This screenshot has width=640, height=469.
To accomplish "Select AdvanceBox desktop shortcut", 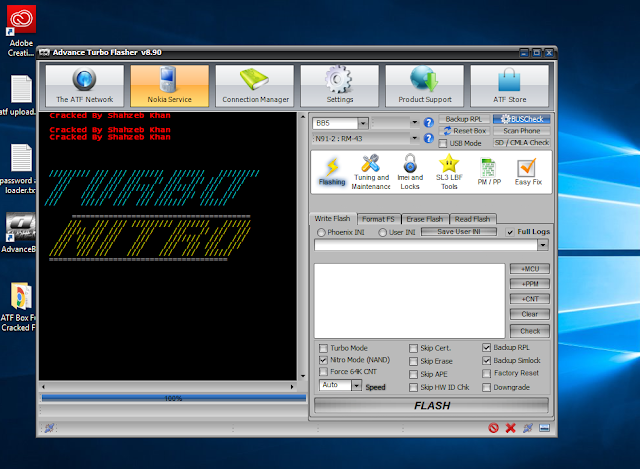I will (x=19, y=233).
